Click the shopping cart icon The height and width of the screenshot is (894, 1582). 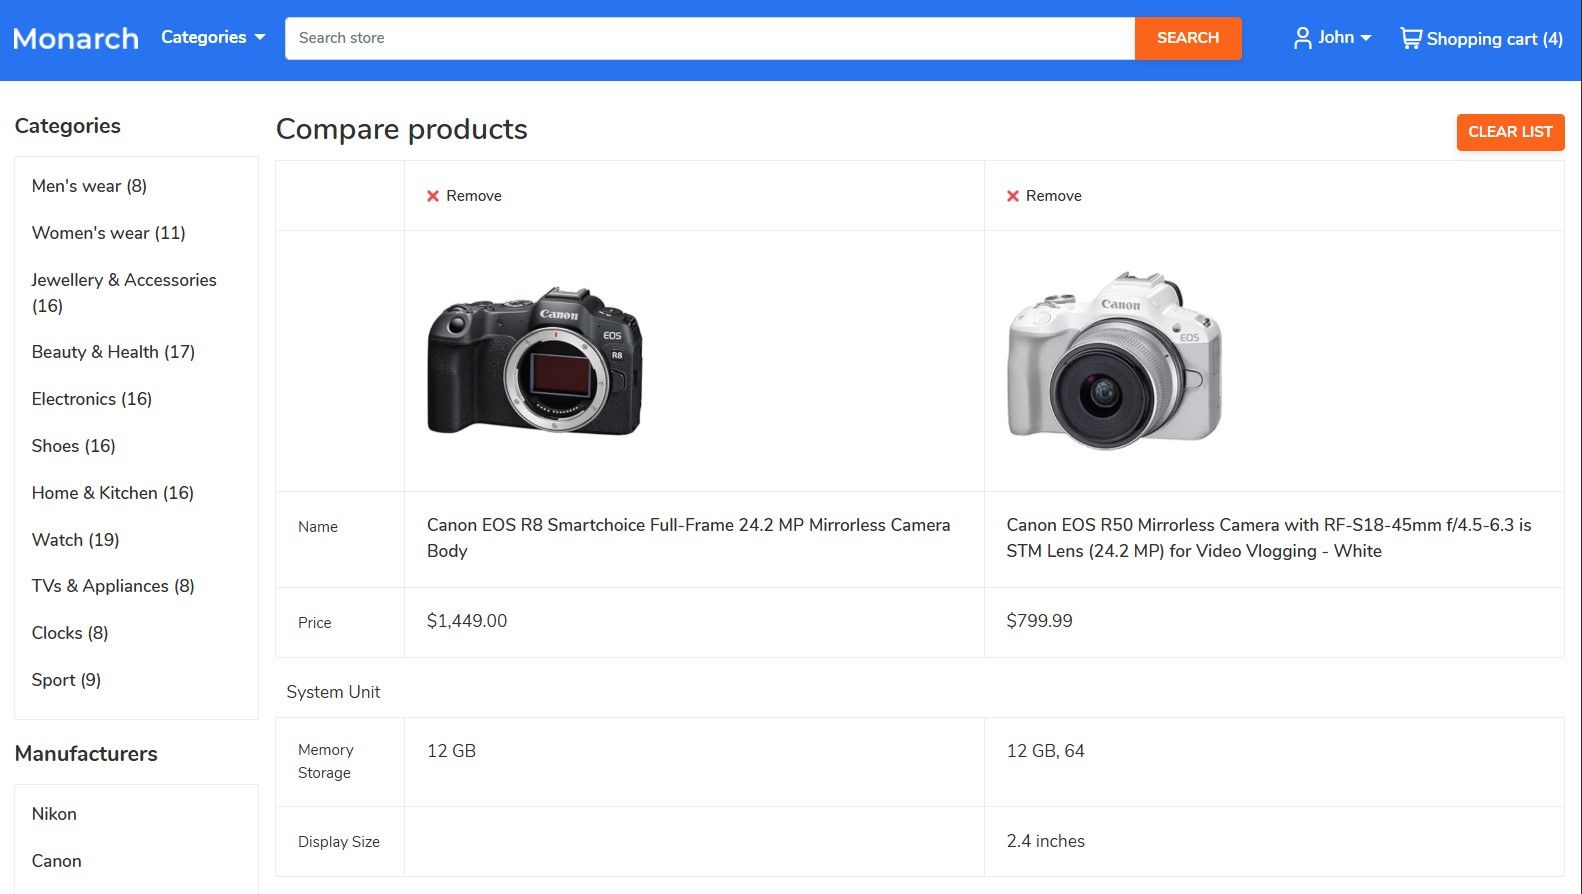click(1410, 38)
